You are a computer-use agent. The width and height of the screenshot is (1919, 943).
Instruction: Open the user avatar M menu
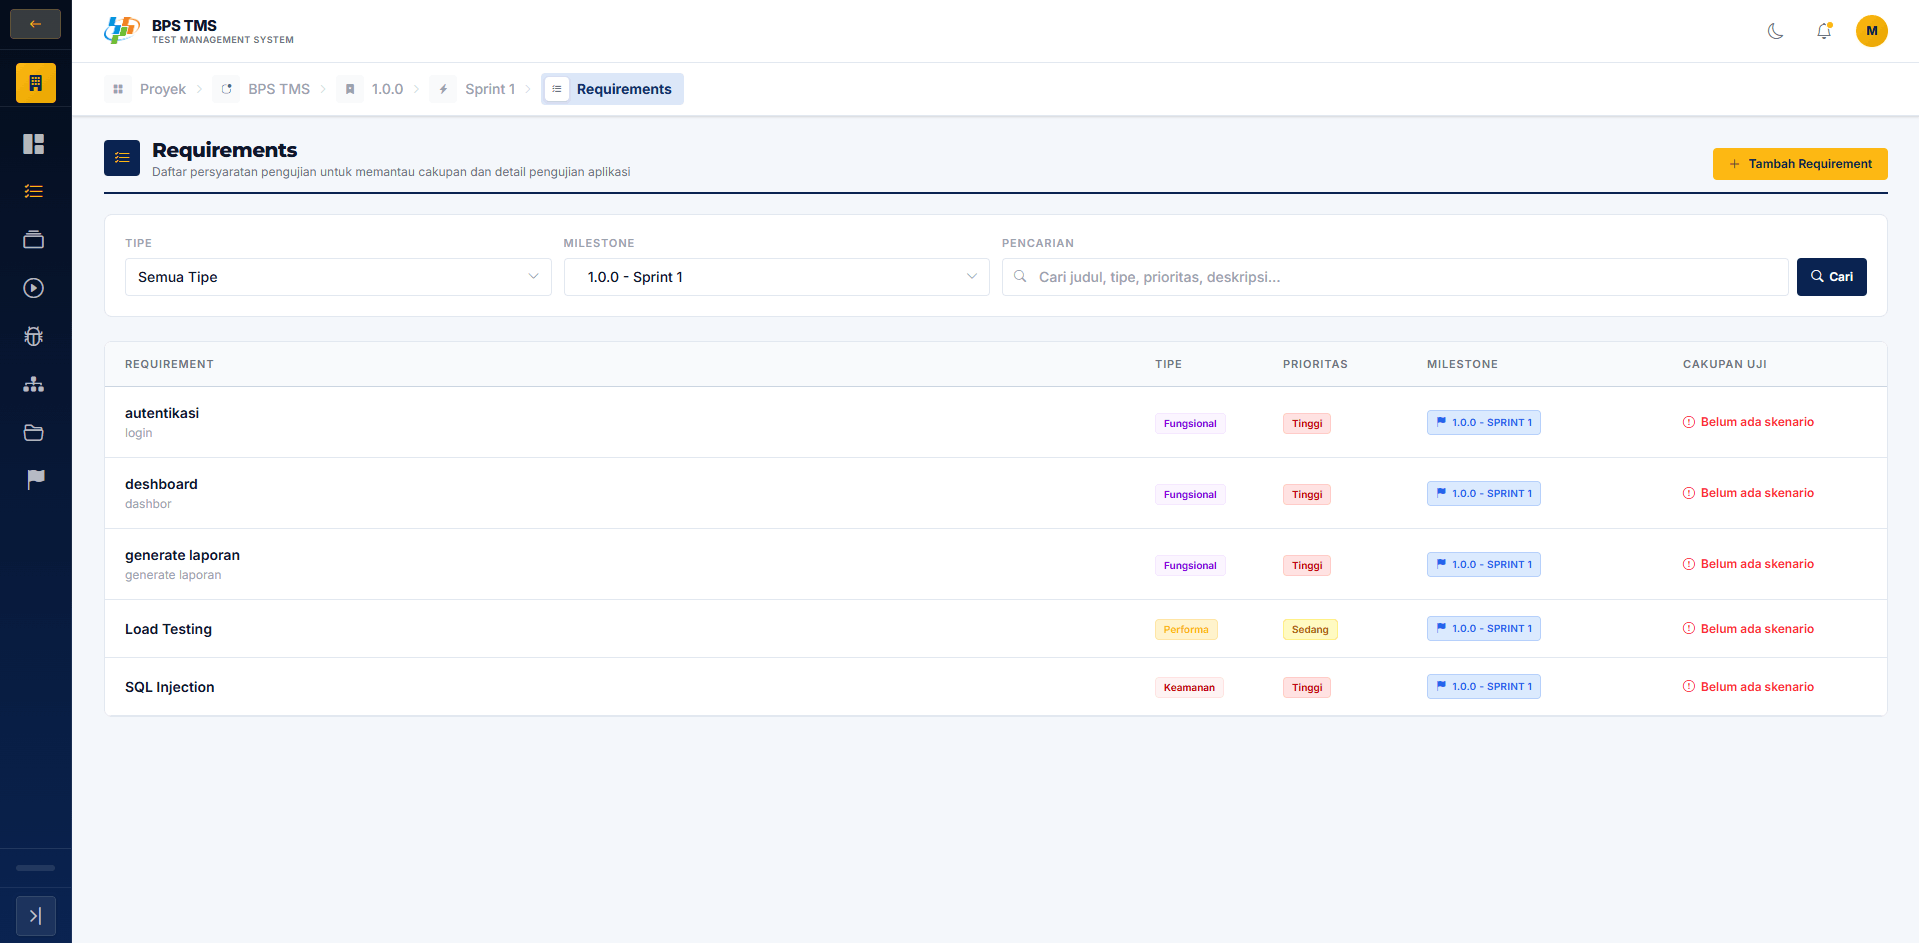pyautogui.click(x=1872, y=31)
